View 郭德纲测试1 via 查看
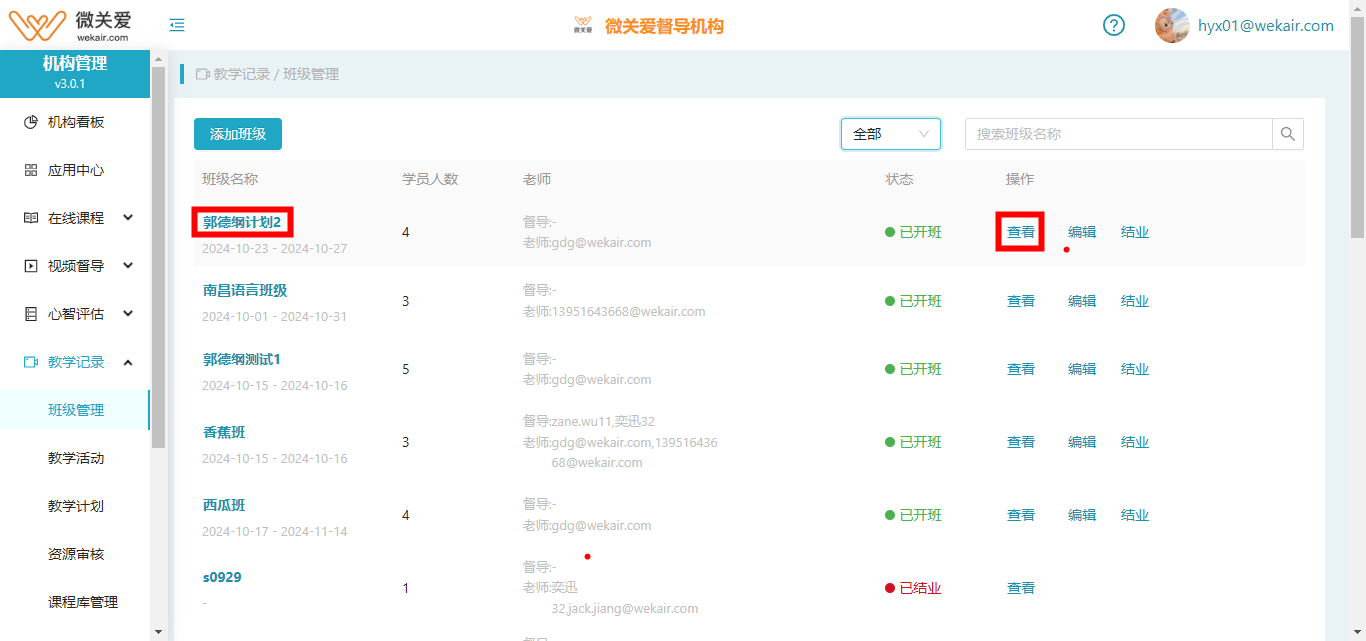 pos(1021,369)
